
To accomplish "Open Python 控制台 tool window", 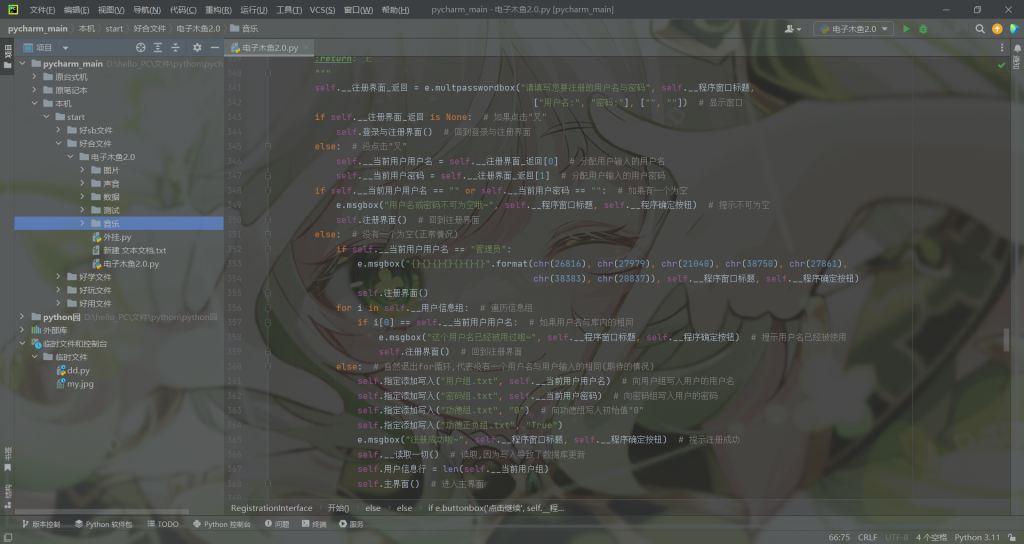I will (x=221, y=524).
